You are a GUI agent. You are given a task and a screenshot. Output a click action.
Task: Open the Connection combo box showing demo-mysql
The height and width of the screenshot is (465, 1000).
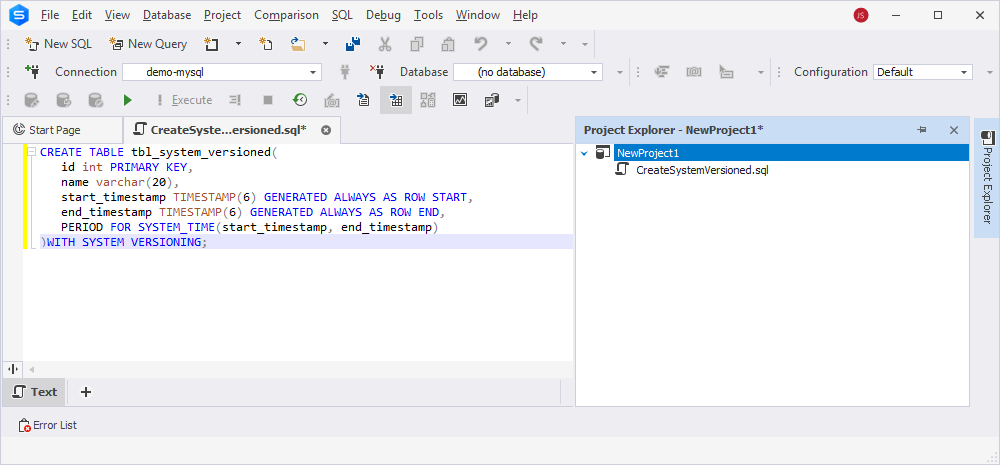[222, 72]
